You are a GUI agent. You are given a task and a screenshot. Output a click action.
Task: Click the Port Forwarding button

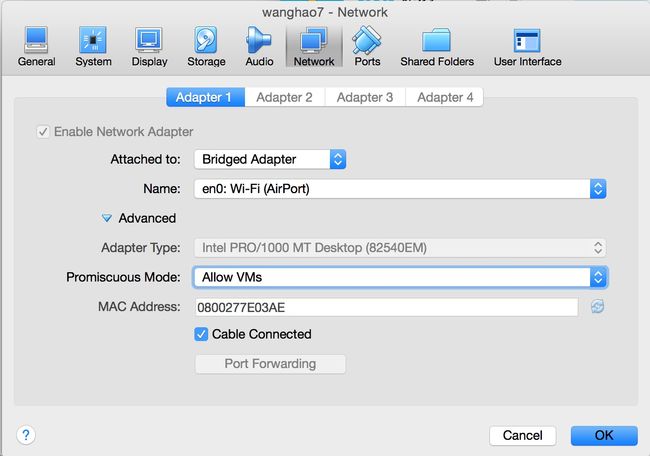tap(270, 364)
